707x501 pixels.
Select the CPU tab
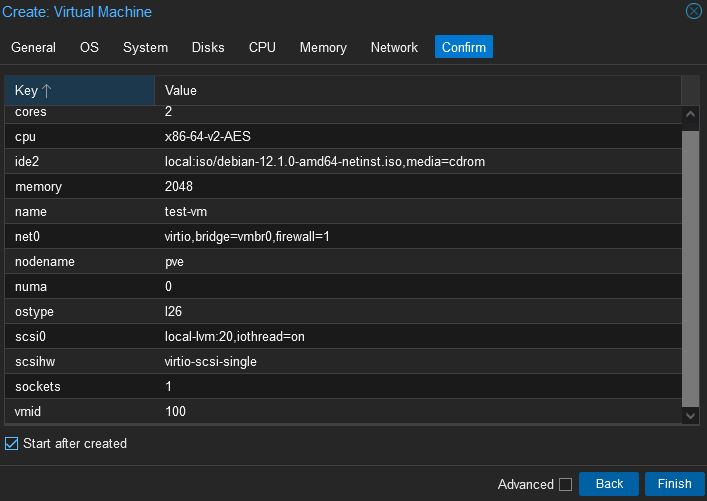[262, 47]
